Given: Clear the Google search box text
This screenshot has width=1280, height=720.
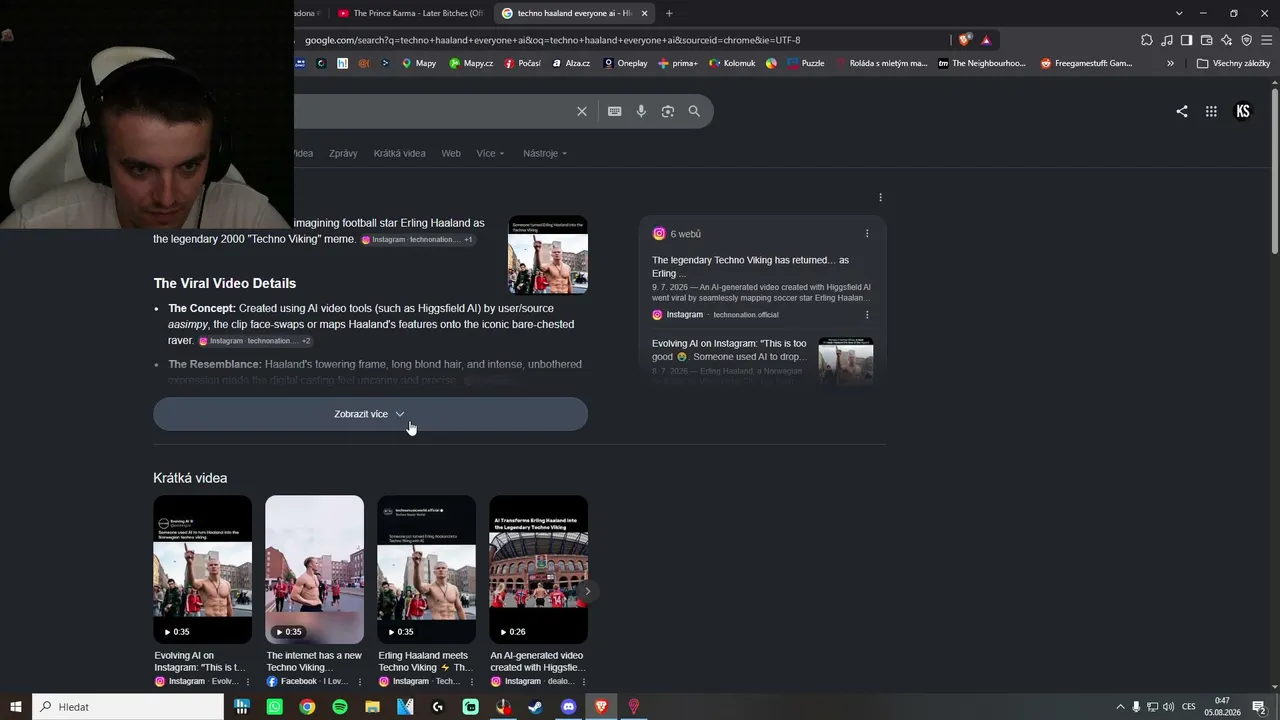Looking at the screenshot, I should tap(581, 111).
